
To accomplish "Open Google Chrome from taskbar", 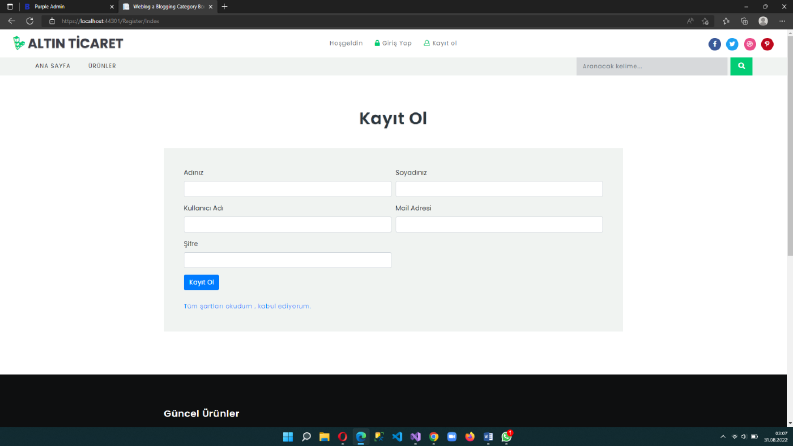I will [x=433, y=437].
